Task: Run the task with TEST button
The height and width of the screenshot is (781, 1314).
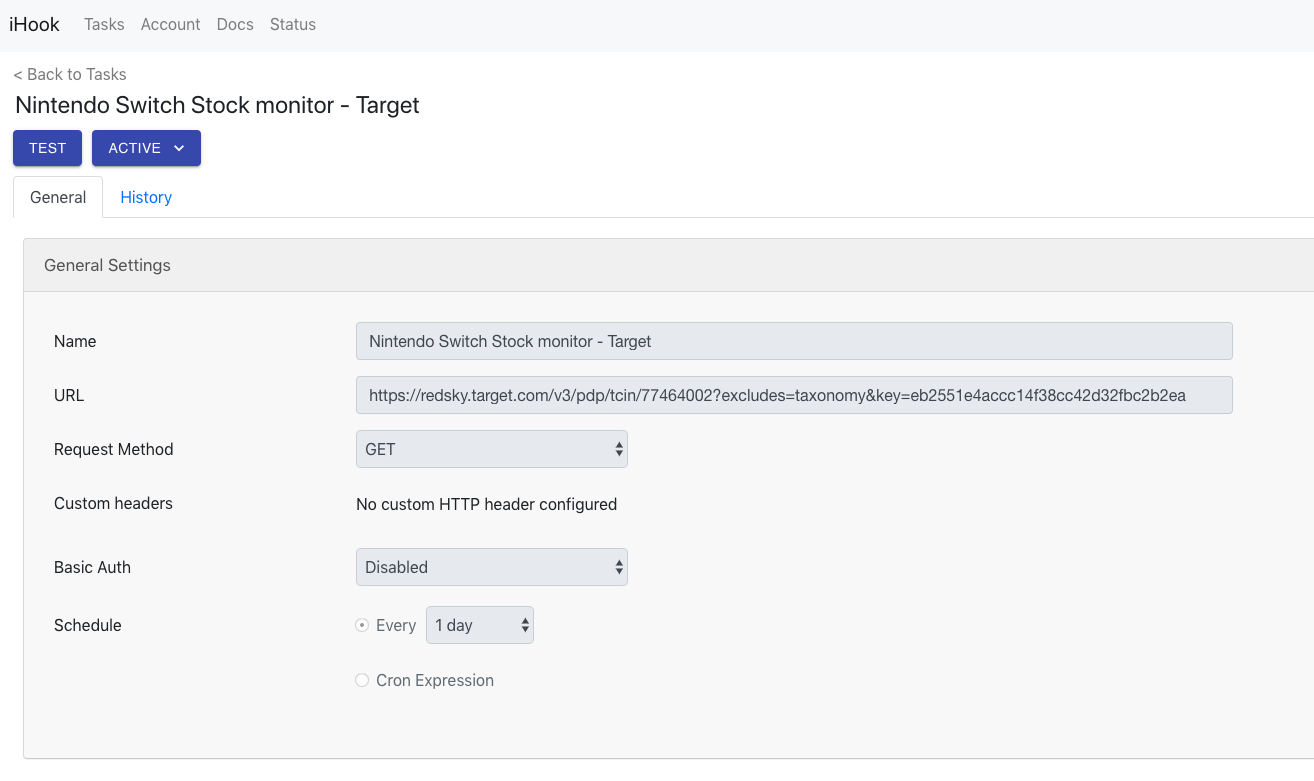Action: point(47,148)
